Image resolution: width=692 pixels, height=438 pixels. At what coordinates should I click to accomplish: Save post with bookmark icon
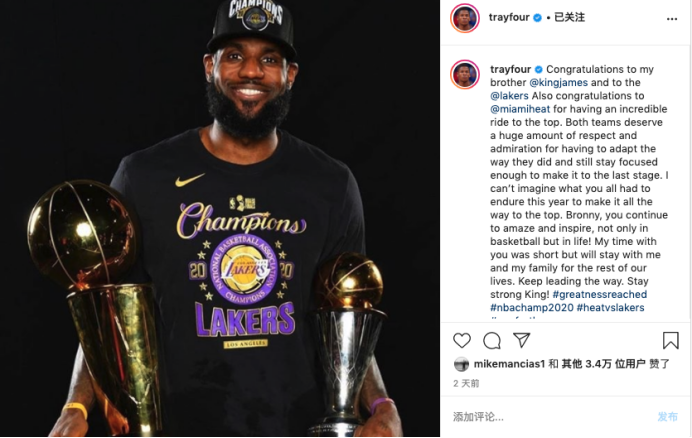[x=671, y=340]
